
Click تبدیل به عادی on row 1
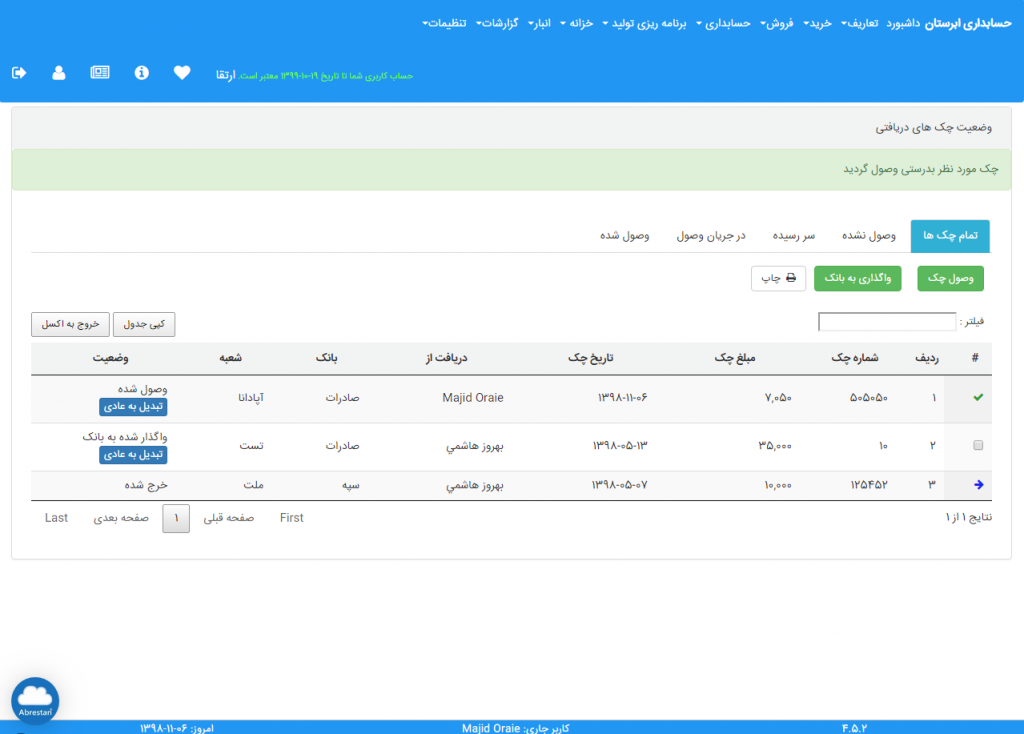[x=133, y=406]
